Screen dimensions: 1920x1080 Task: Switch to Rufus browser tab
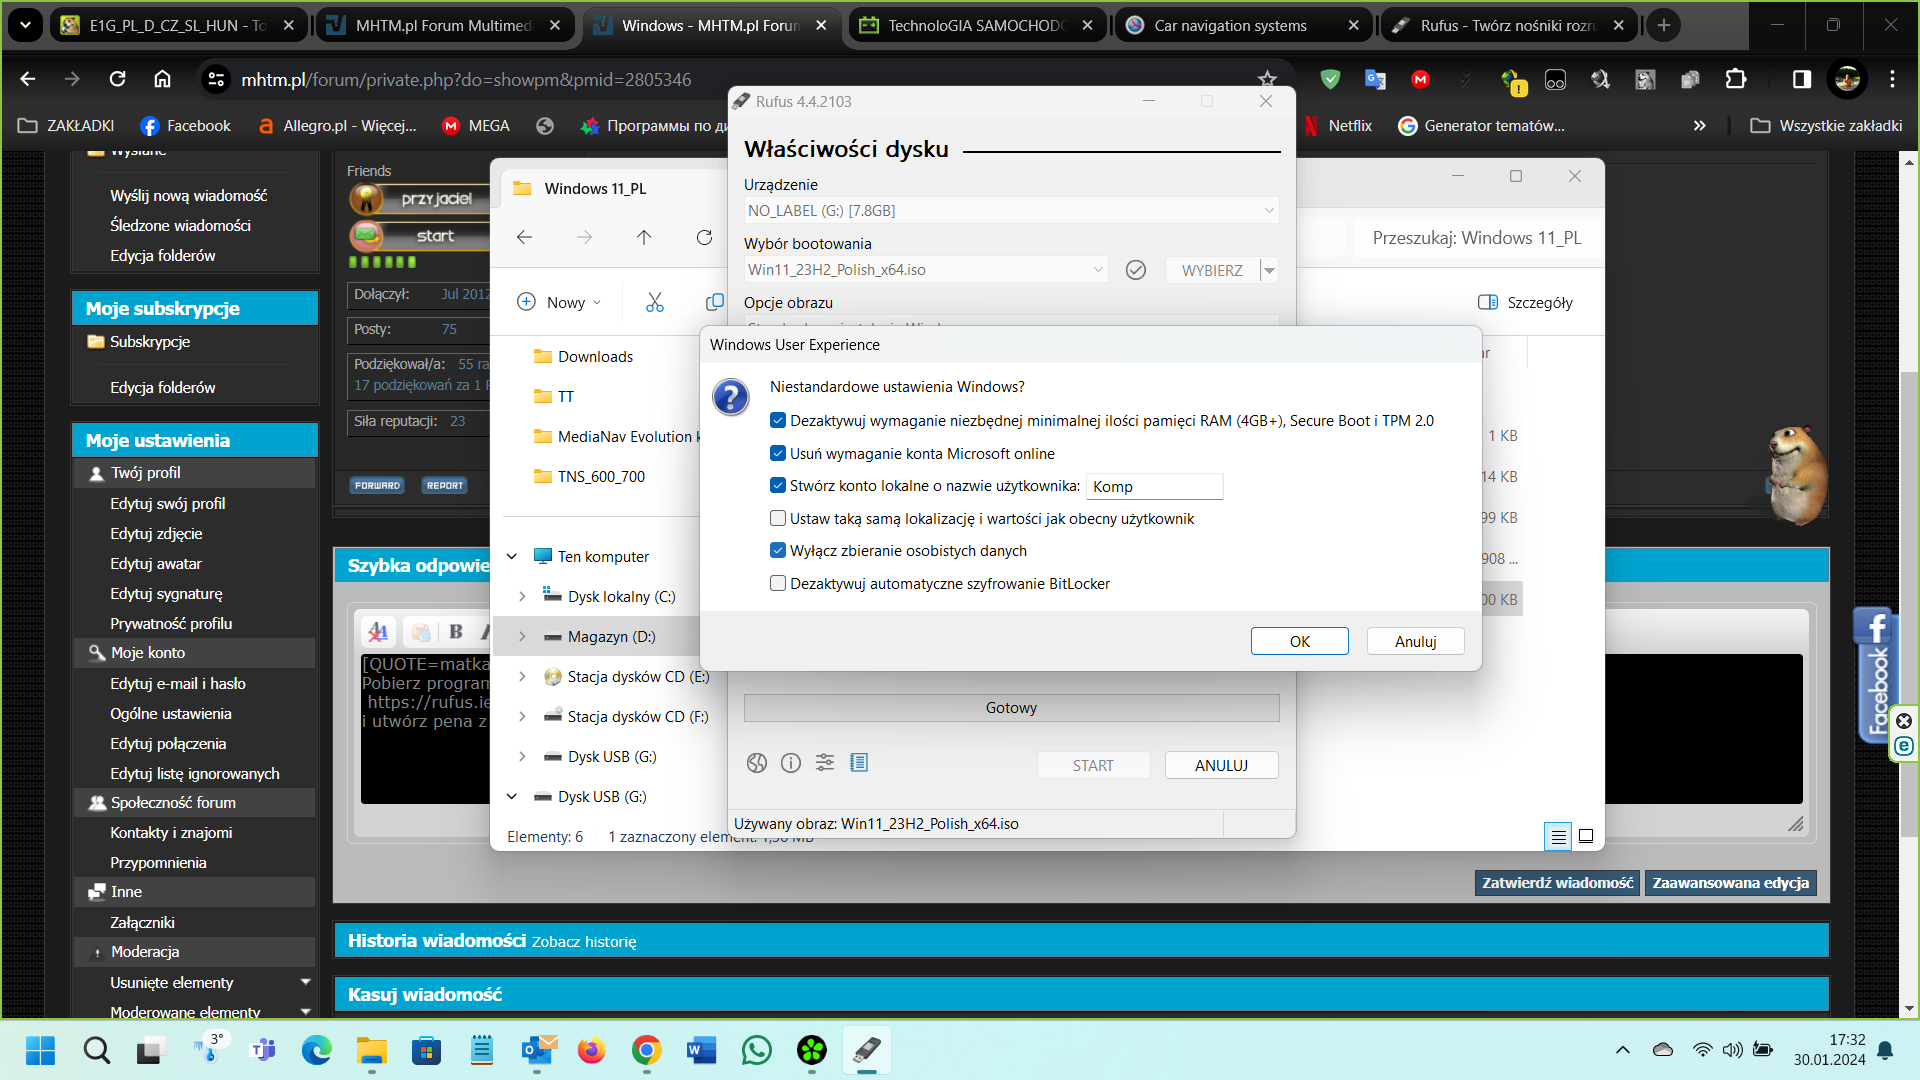[1509, 25]
